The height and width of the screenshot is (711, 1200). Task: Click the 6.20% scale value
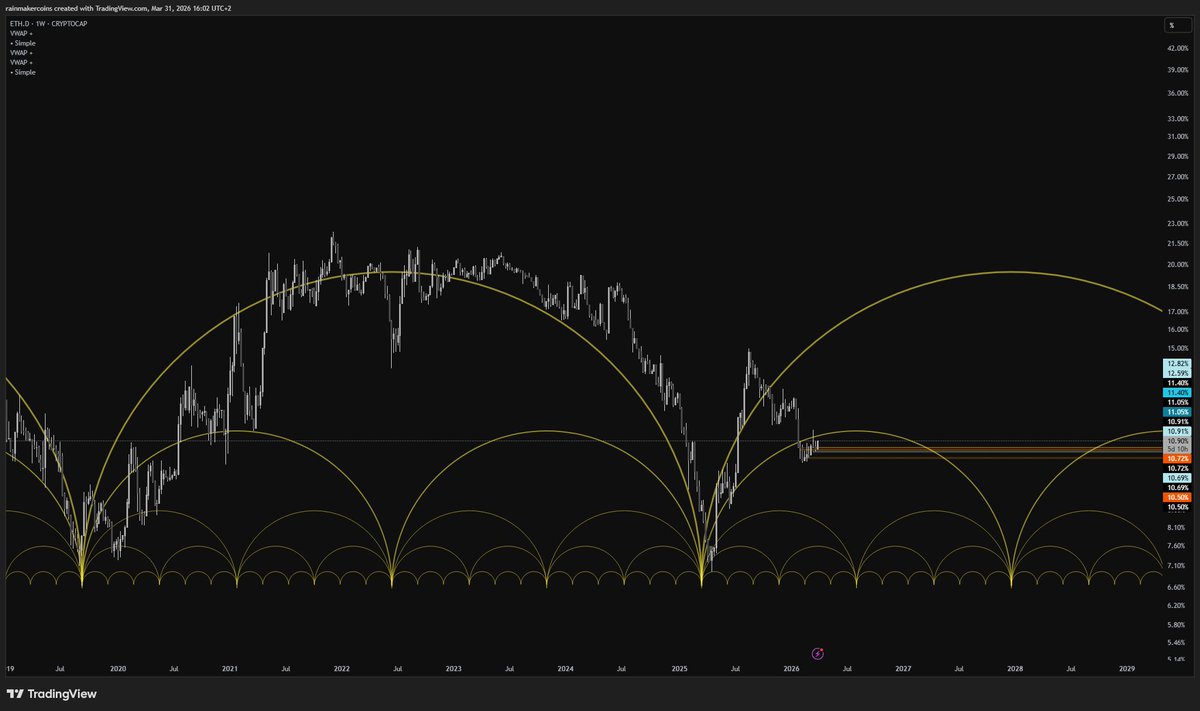click(x=1176, y=605)
